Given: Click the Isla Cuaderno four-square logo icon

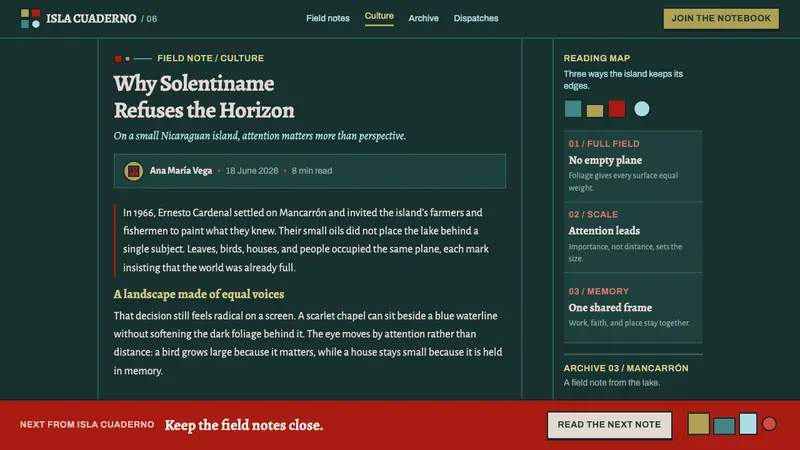Looking at the screenshot, I should tap(30, 18).
